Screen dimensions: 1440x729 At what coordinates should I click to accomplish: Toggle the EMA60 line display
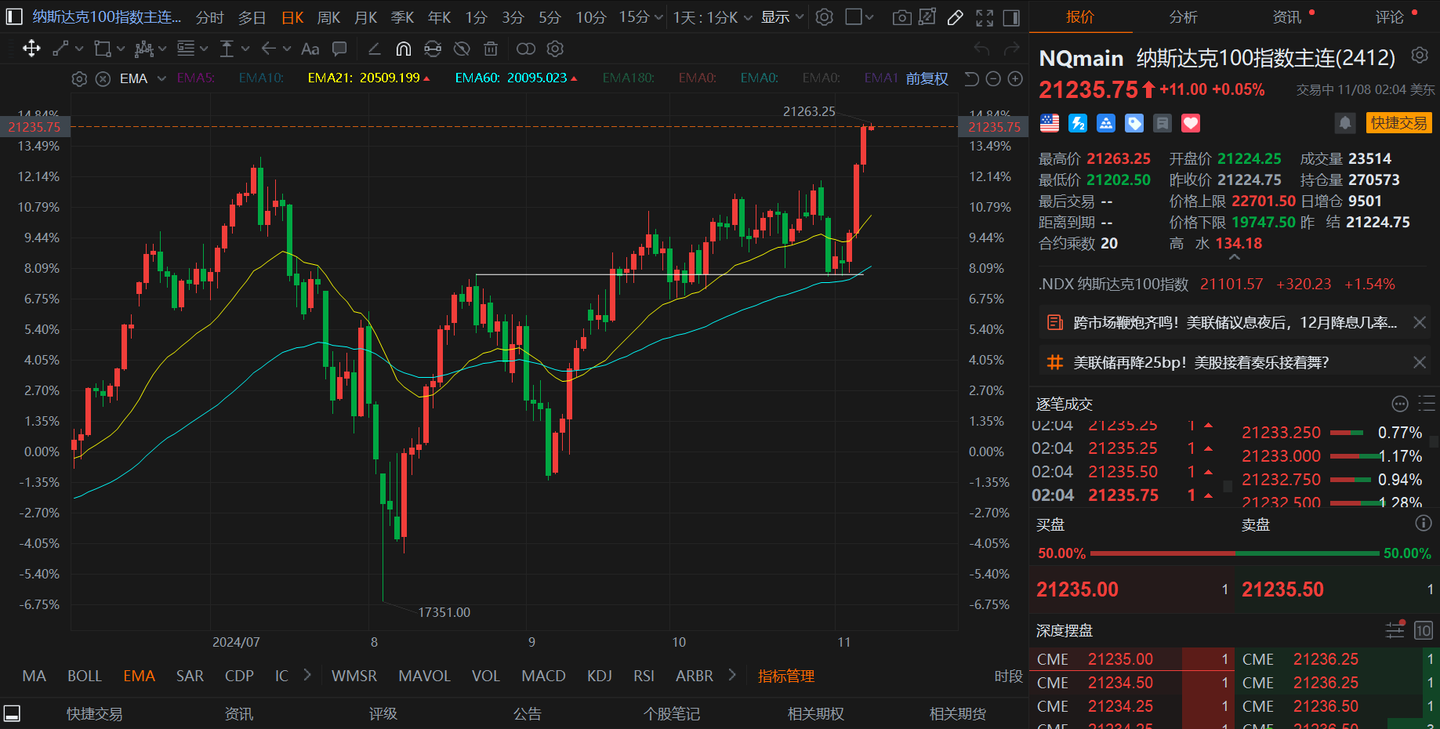pyautogui.click(x=516, y=78)
